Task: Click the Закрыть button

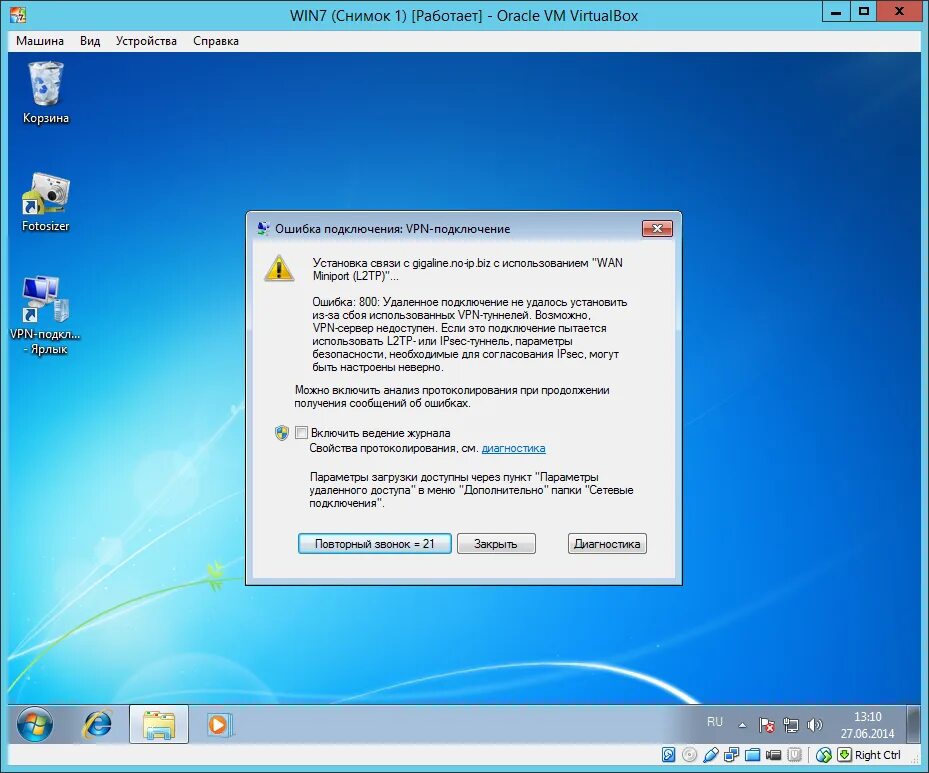Action: pos(496,544)
